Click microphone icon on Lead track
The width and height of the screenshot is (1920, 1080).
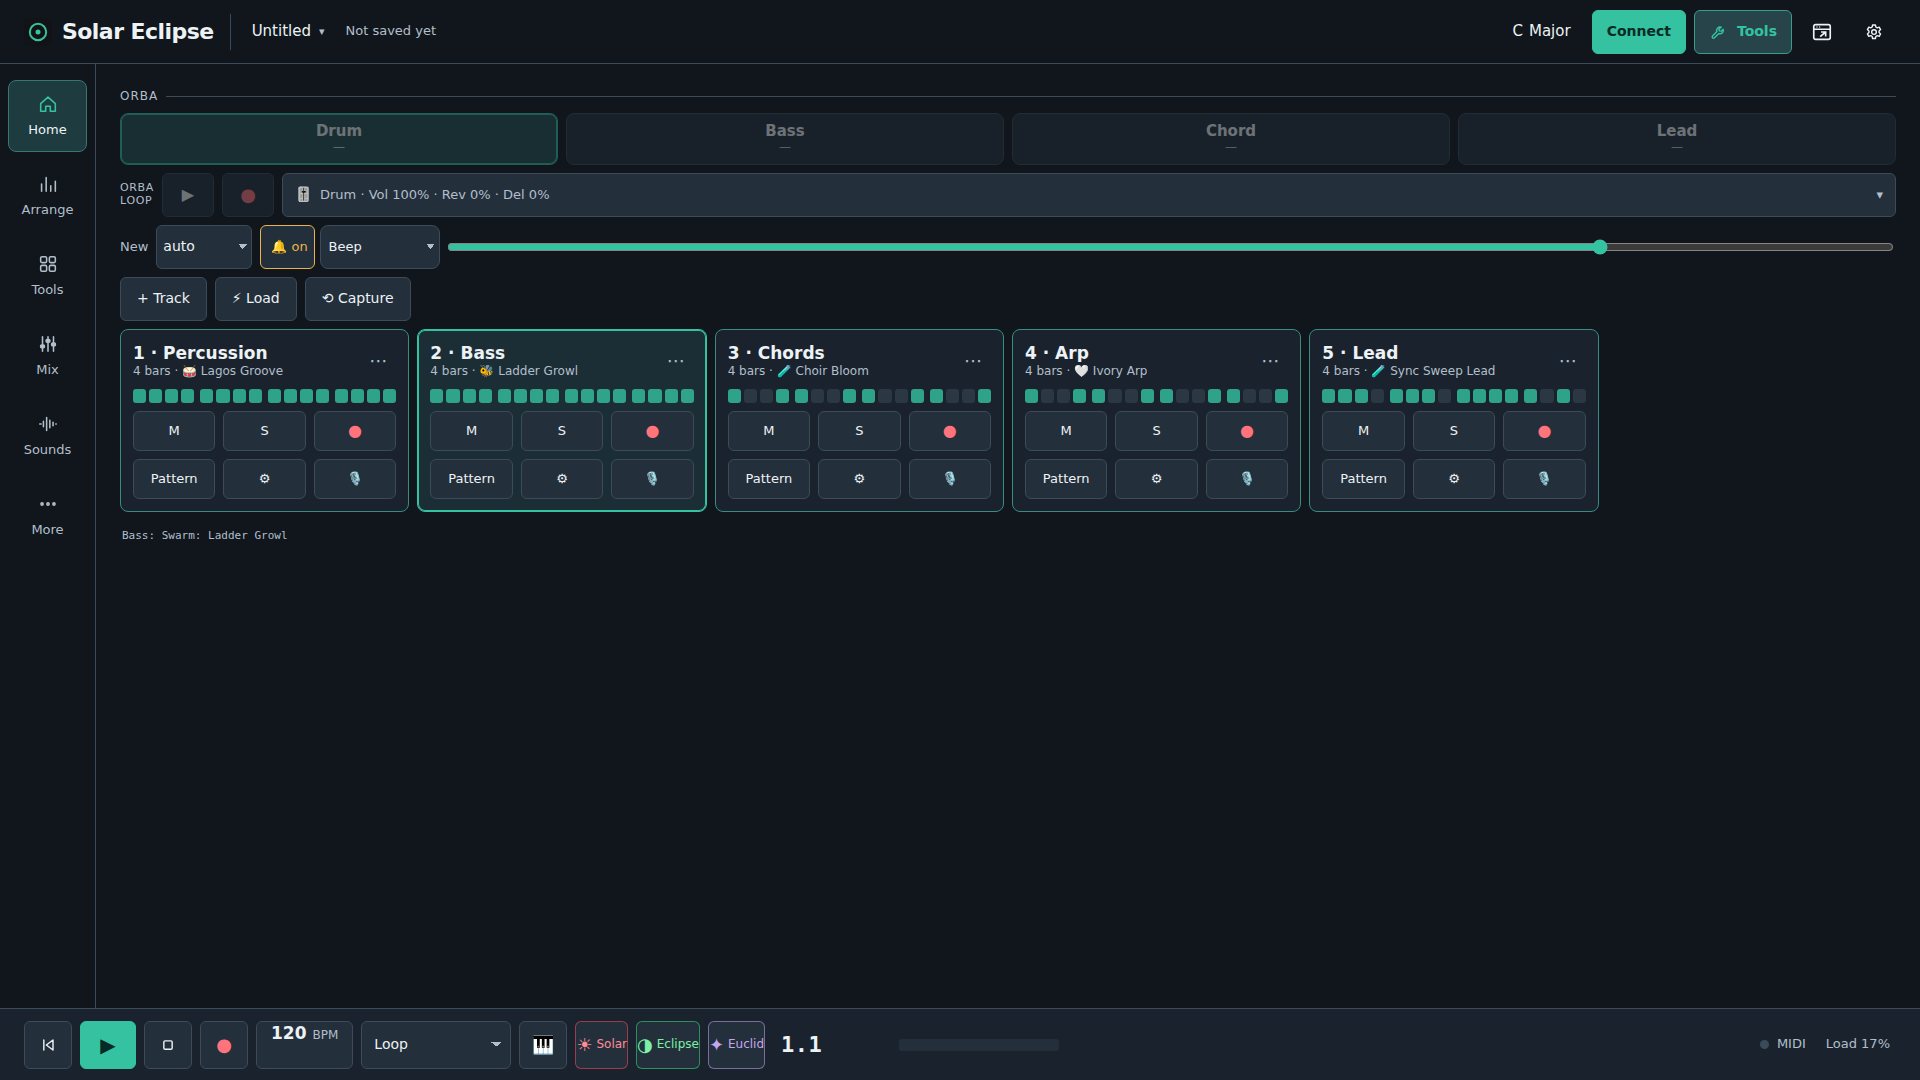coord(1544,479)
